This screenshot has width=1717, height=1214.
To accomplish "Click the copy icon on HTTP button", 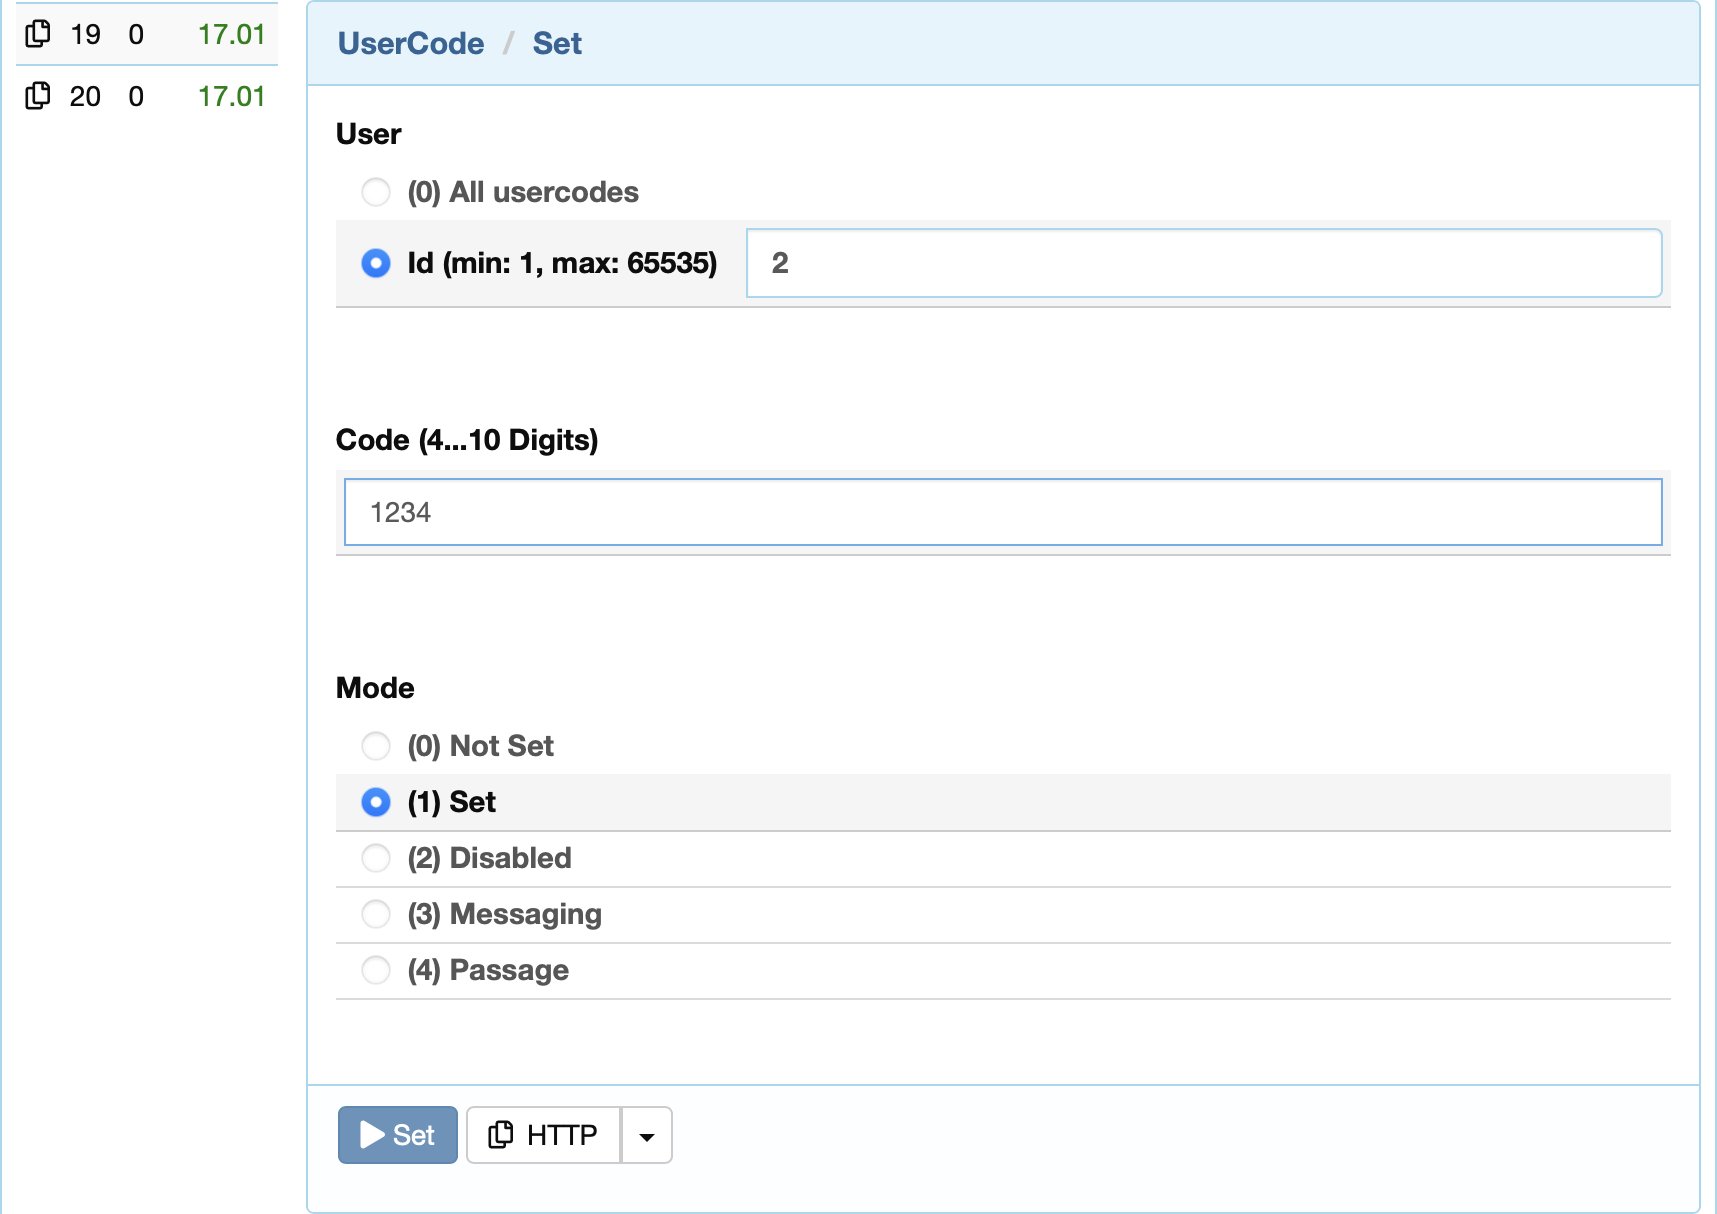I will pos(501,1135).
